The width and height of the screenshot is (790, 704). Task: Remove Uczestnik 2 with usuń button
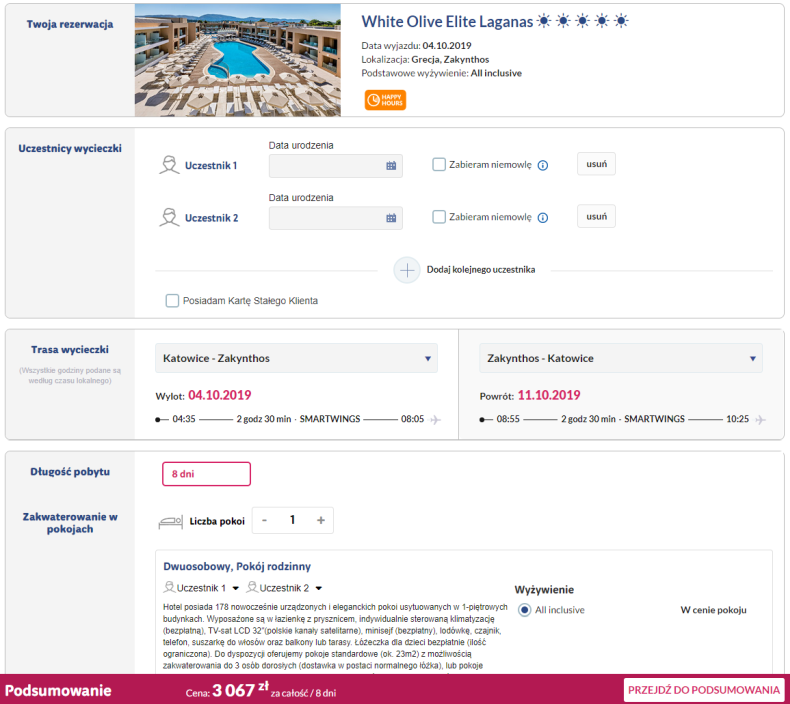point(596,217)
